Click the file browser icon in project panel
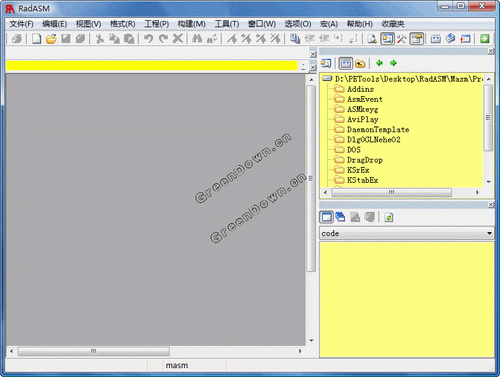 pos(326,63)
